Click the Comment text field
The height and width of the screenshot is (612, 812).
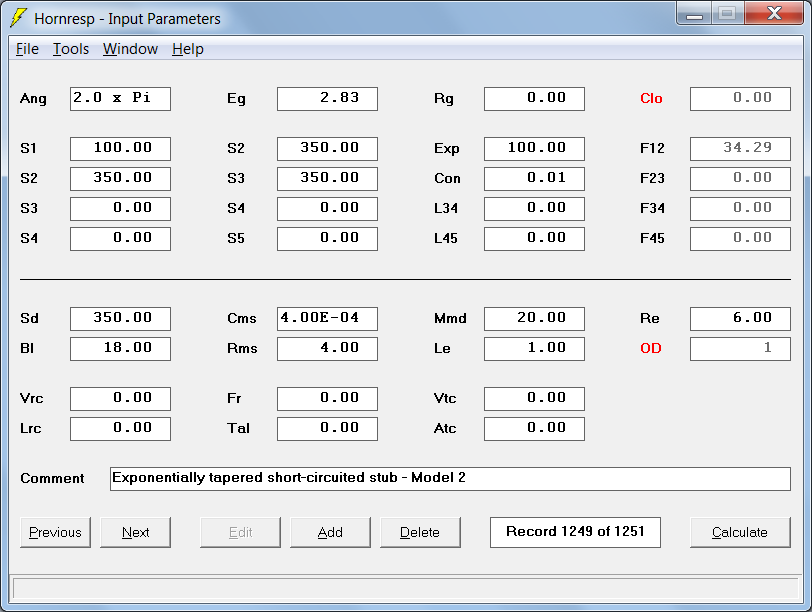pyautogui.click(x=450, y=479)
